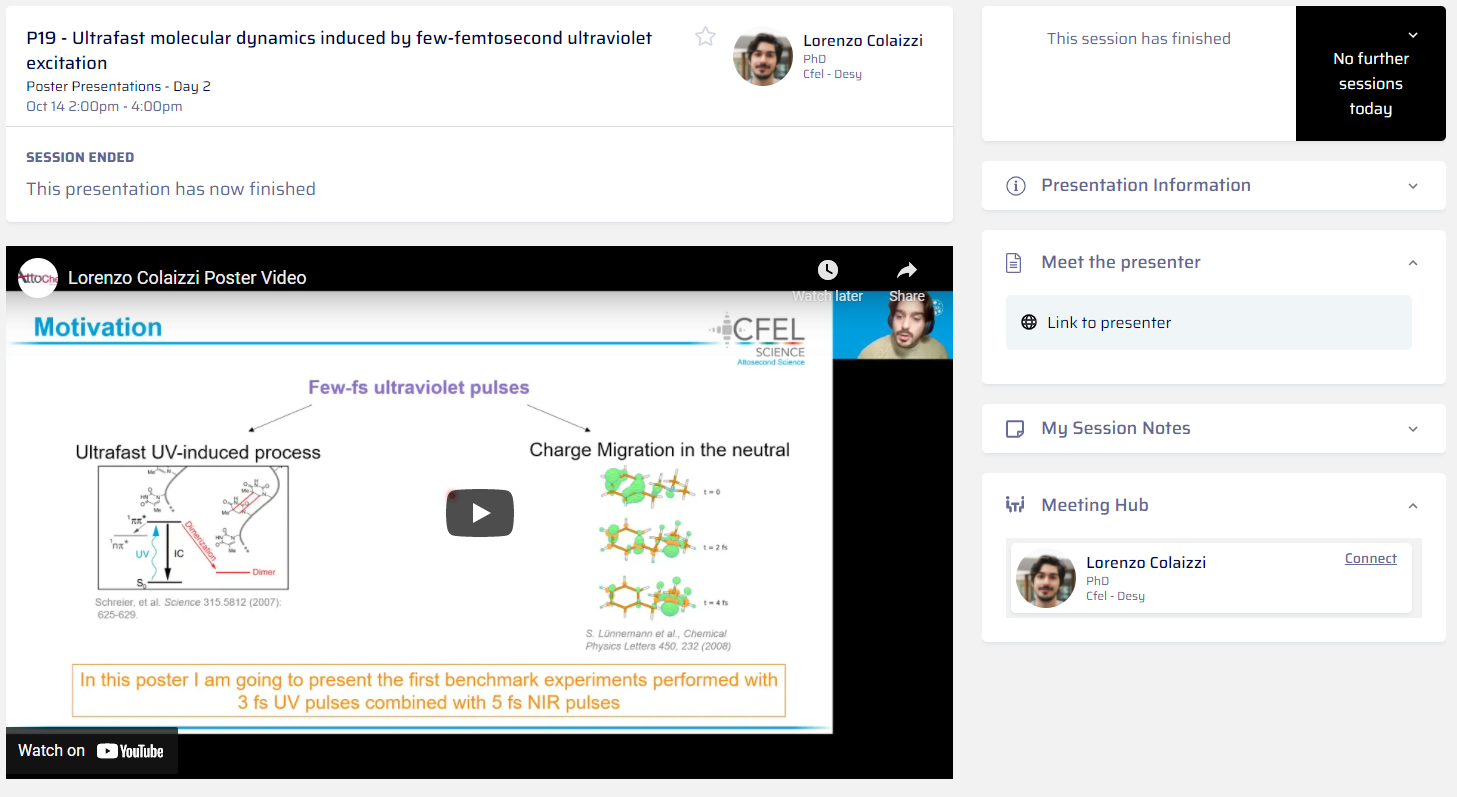This screenshot has height=797, width=1457.
Task: Click the AttoChem channel logo in video
Action: coord(38,278)
